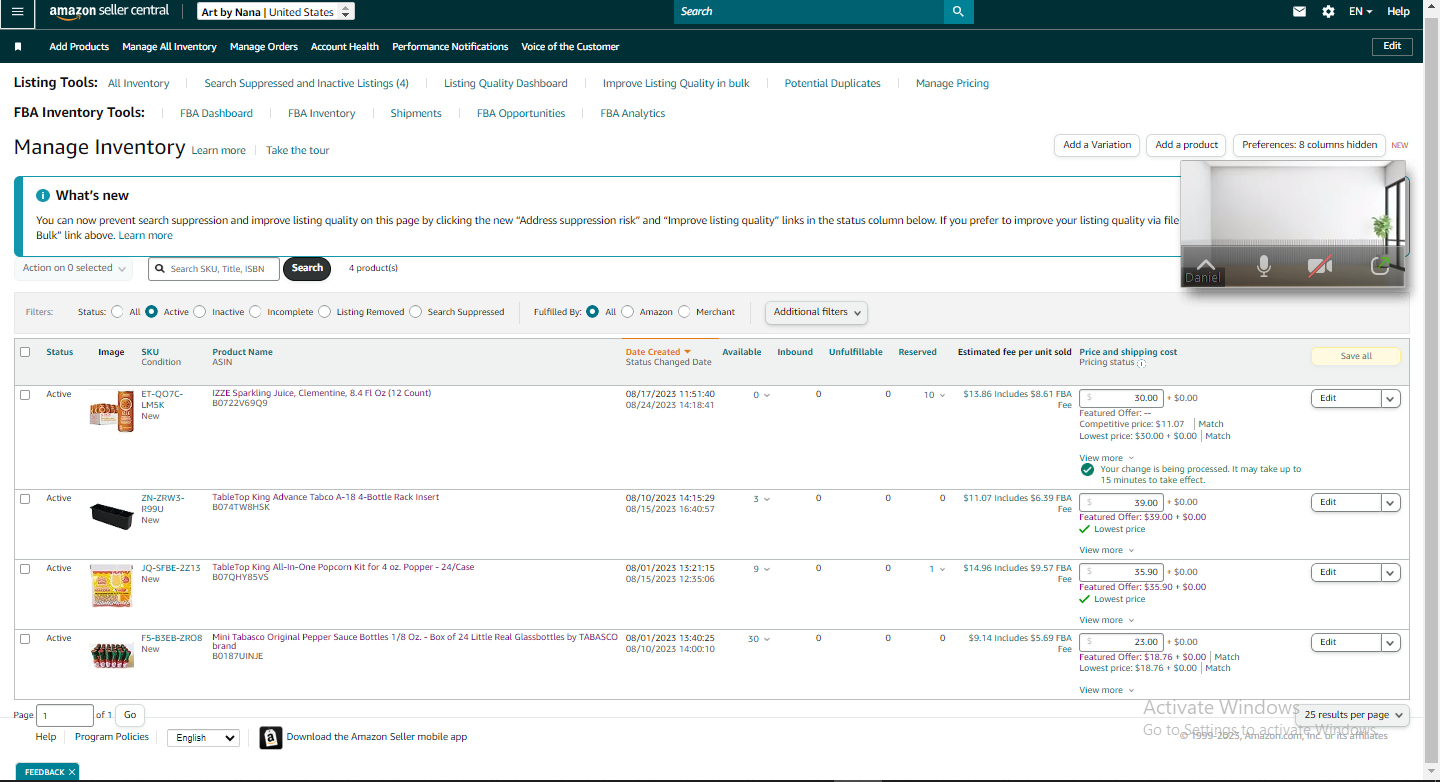
Task: Open the Popcorn Kit product thumbnail
Action: coord(111,585)
